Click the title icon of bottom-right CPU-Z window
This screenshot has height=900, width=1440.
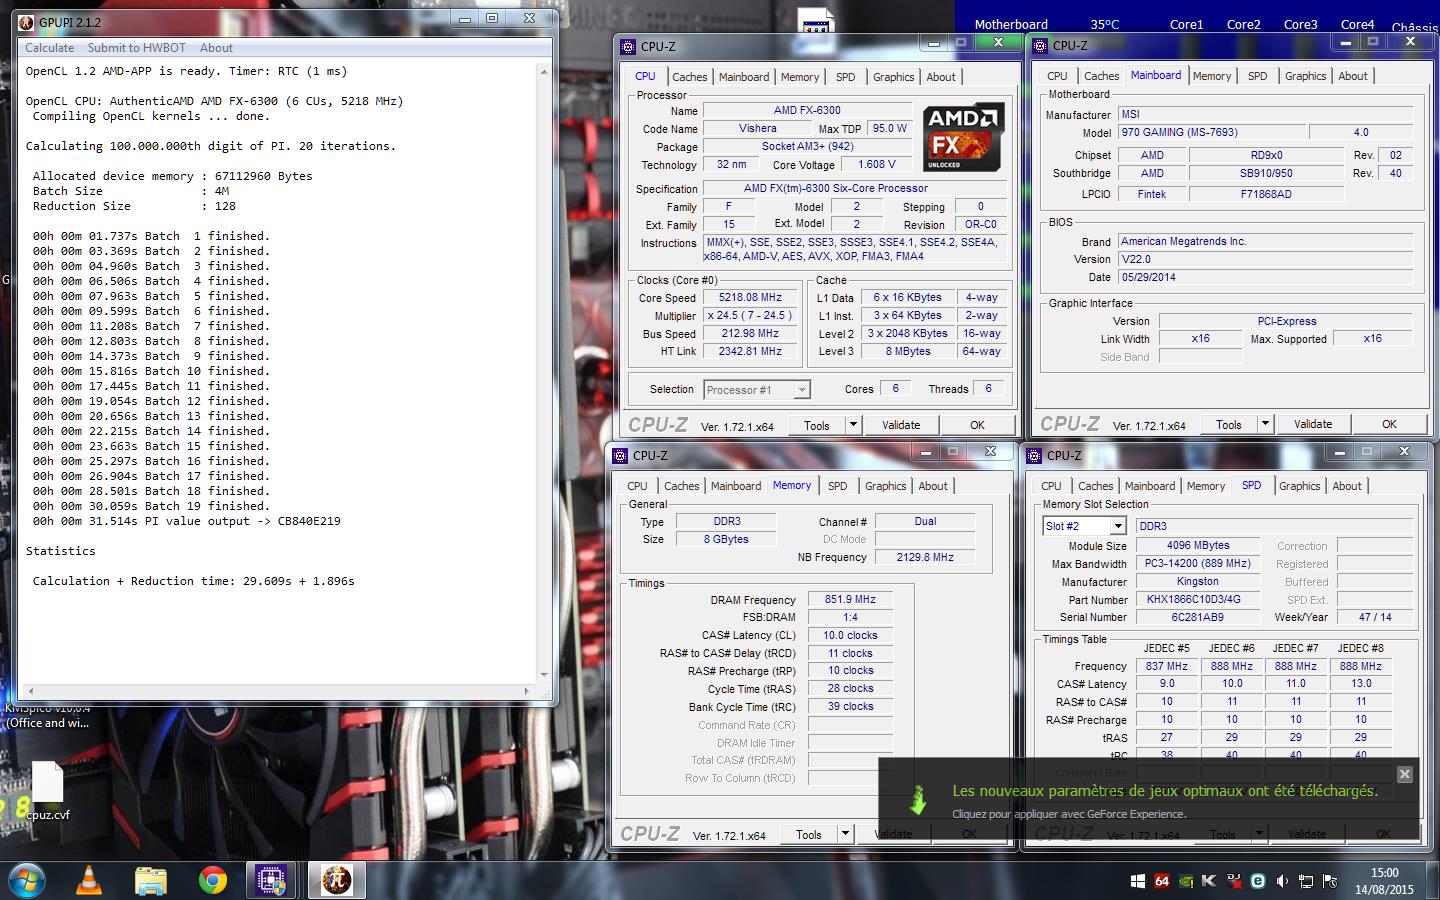click(1034, 456)
